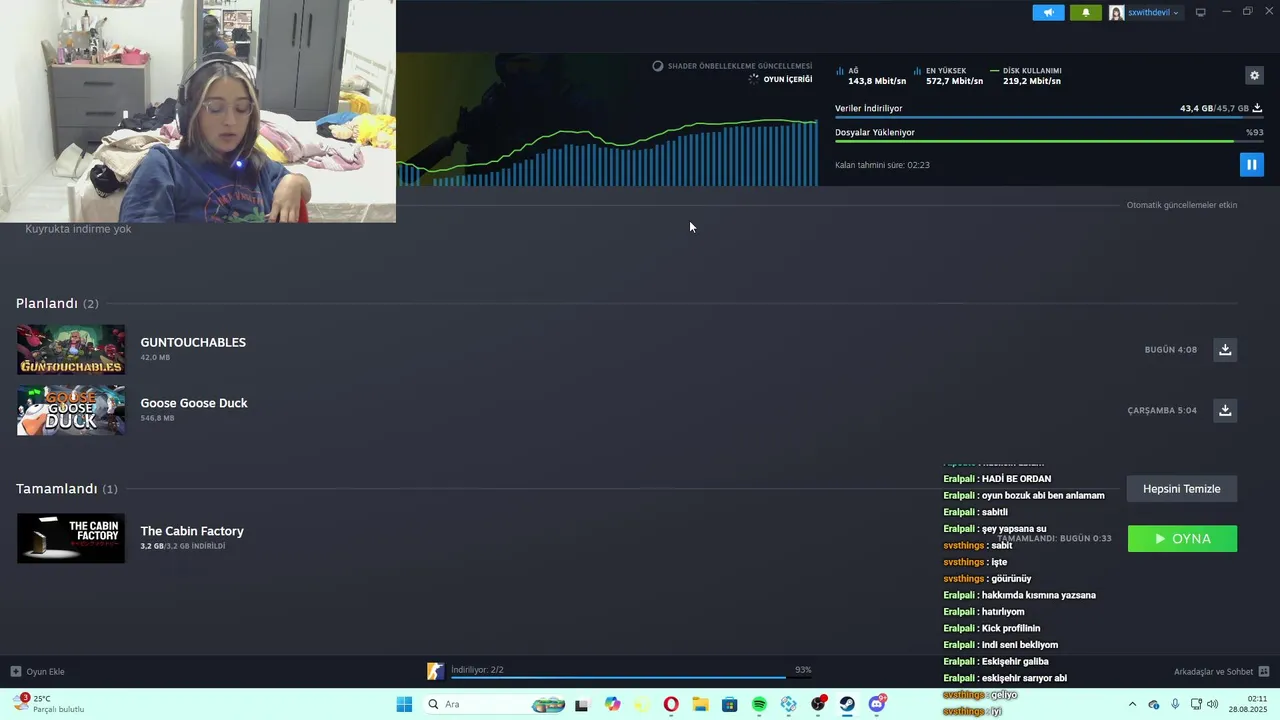This screenshot has width=1280, height=720.
Task: Click the sxwithdevil profile avatar
Action: click(1116, 13)
